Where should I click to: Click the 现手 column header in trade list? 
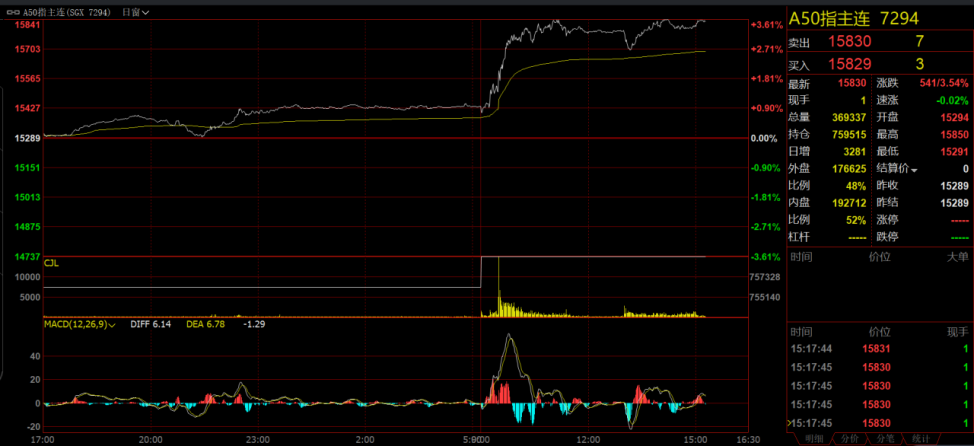pyautogui.click(x=958, y=332)
